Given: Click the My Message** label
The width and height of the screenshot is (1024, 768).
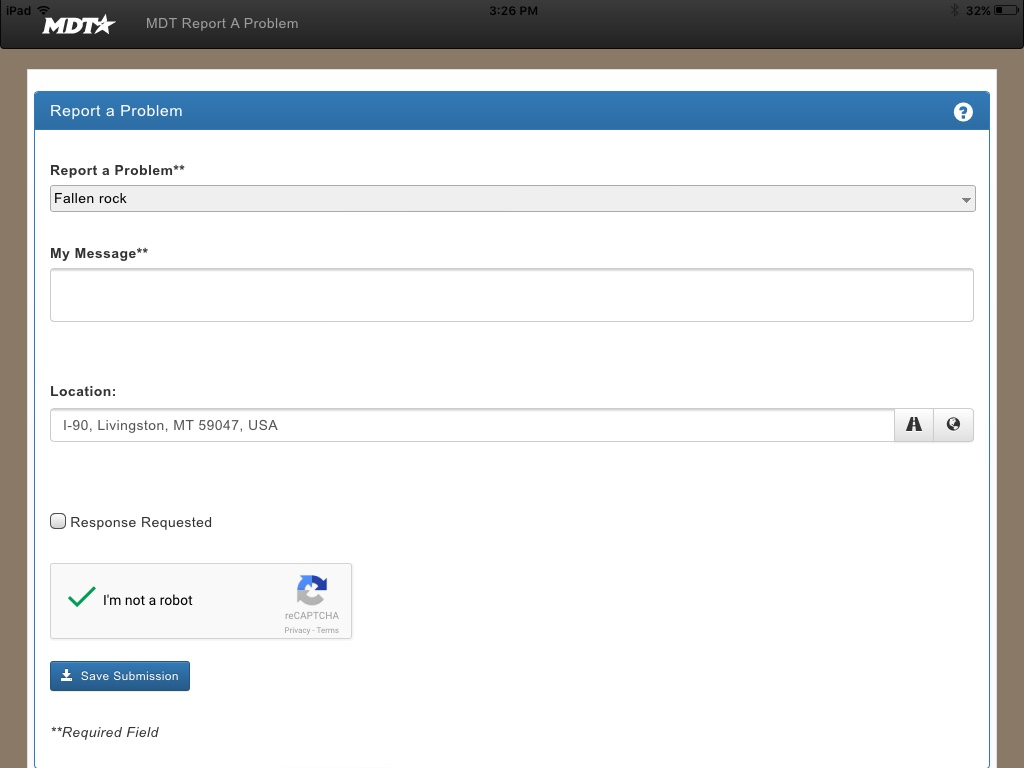Looking at the screenshot, I should click(99, 253).
